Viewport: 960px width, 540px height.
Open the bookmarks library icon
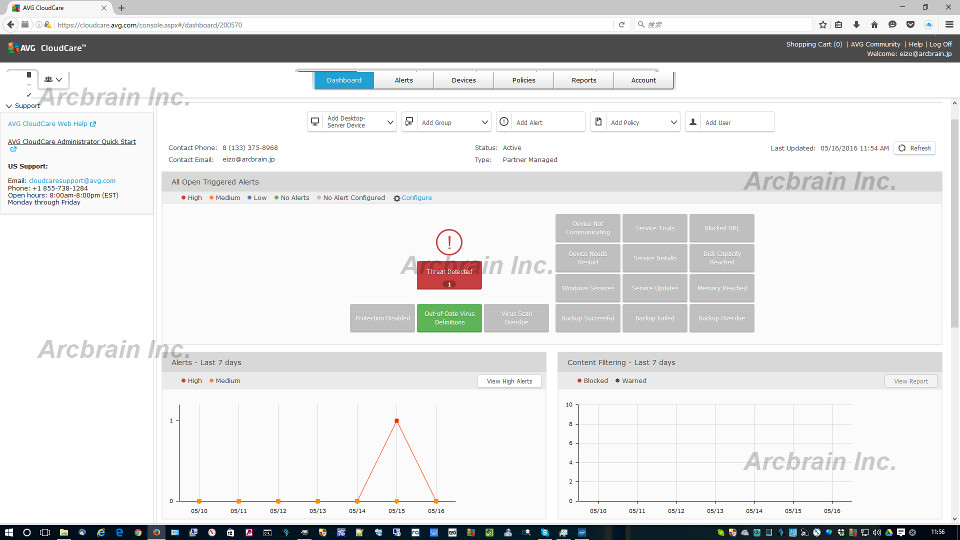tap(839, 24)
